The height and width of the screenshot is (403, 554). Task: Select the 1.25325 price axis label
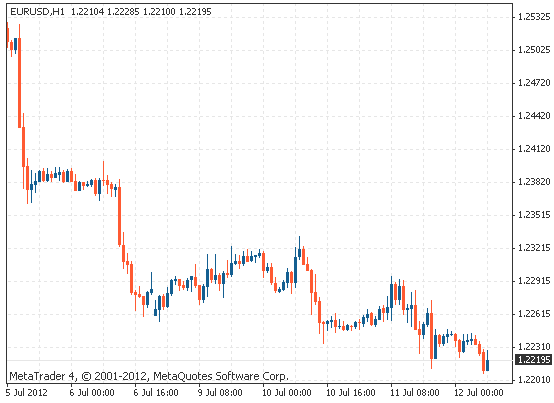tap(534, 17)
